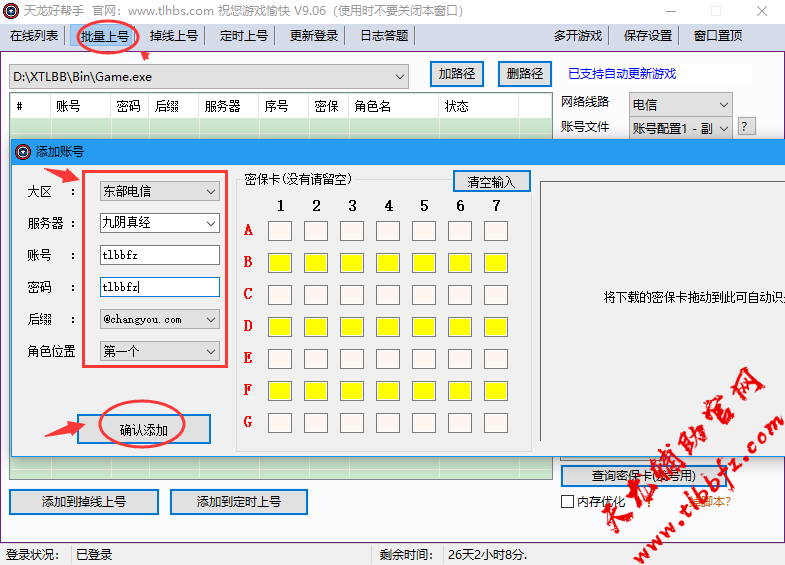The width and height of the screenshot is (785, 565).
Task: Click yellow security card cell D7
Action: [x=496, y=327]
